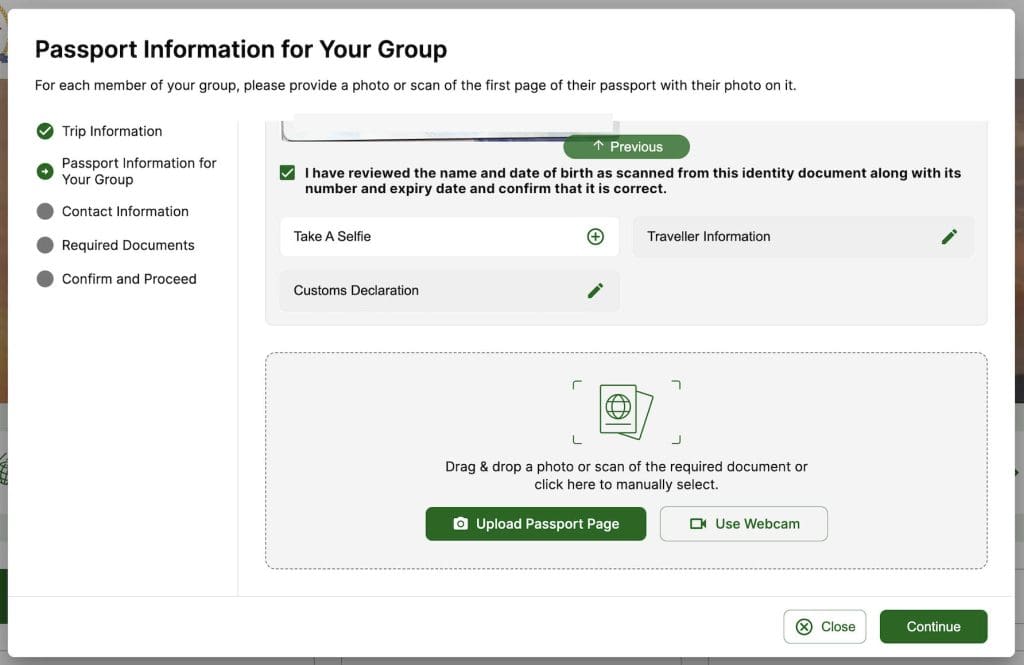
Task: Click the grey circle beside Contact Information
Action: (x=45, y=211)
